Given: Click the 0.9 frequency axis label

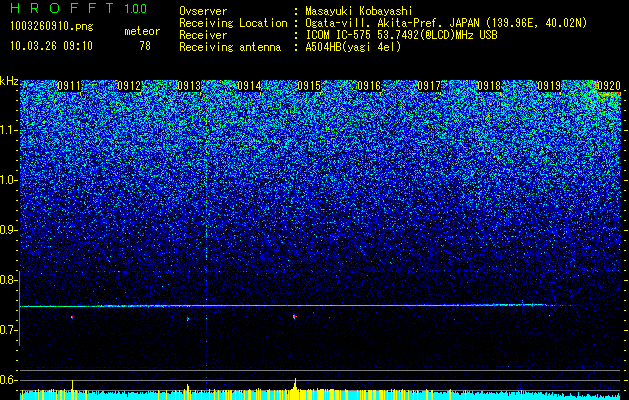Looking at the screenshot, I should 8,230.
